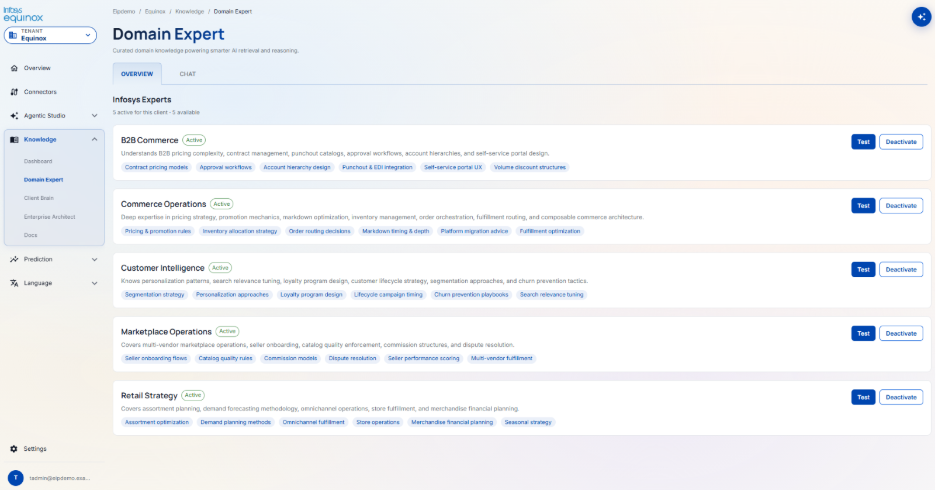Screen dimensions: 936x490
Task: Click the Elpdemo breadcrumb link
Action: click(x=124, y=11)
